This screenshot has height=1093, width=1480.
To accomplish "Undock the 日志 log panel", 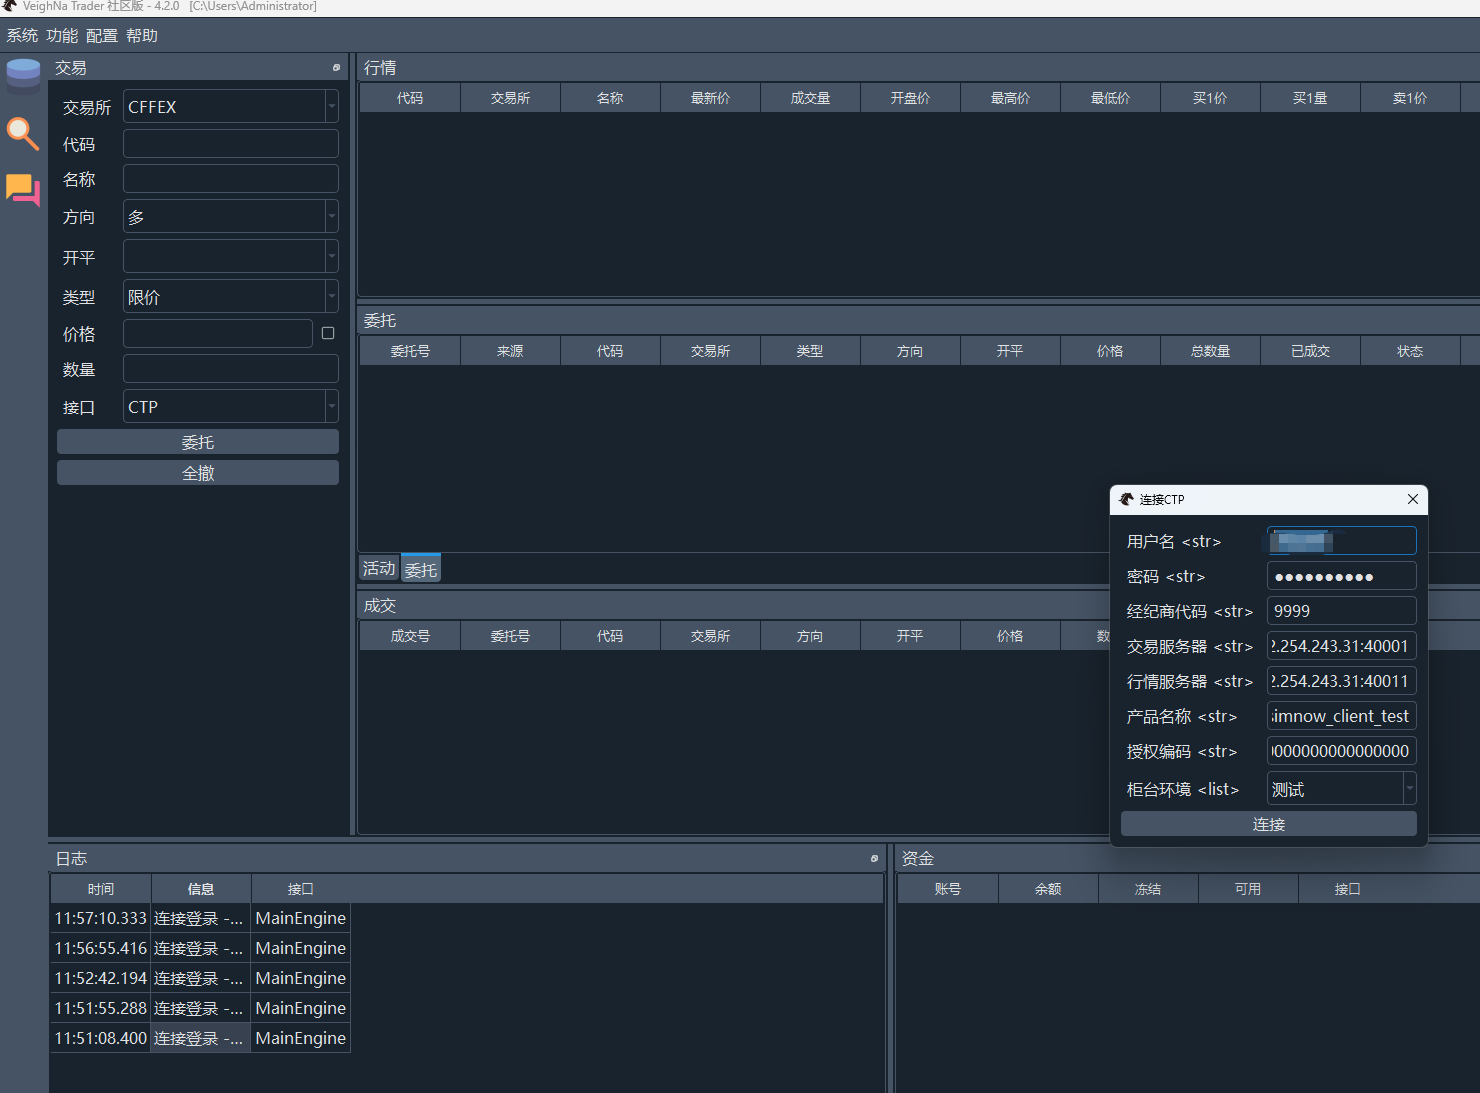I will [x=874, y=859].
